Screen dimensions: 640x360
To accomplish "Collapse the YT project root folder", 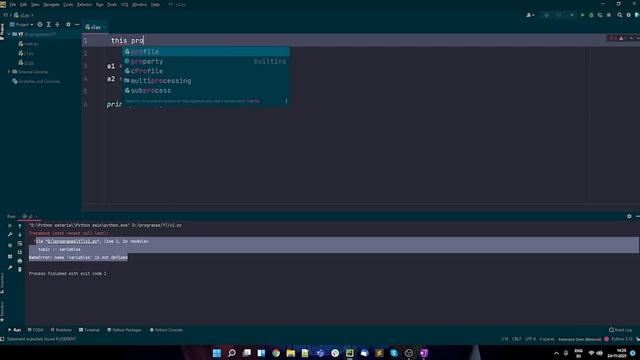I will [x=9, y=34].
